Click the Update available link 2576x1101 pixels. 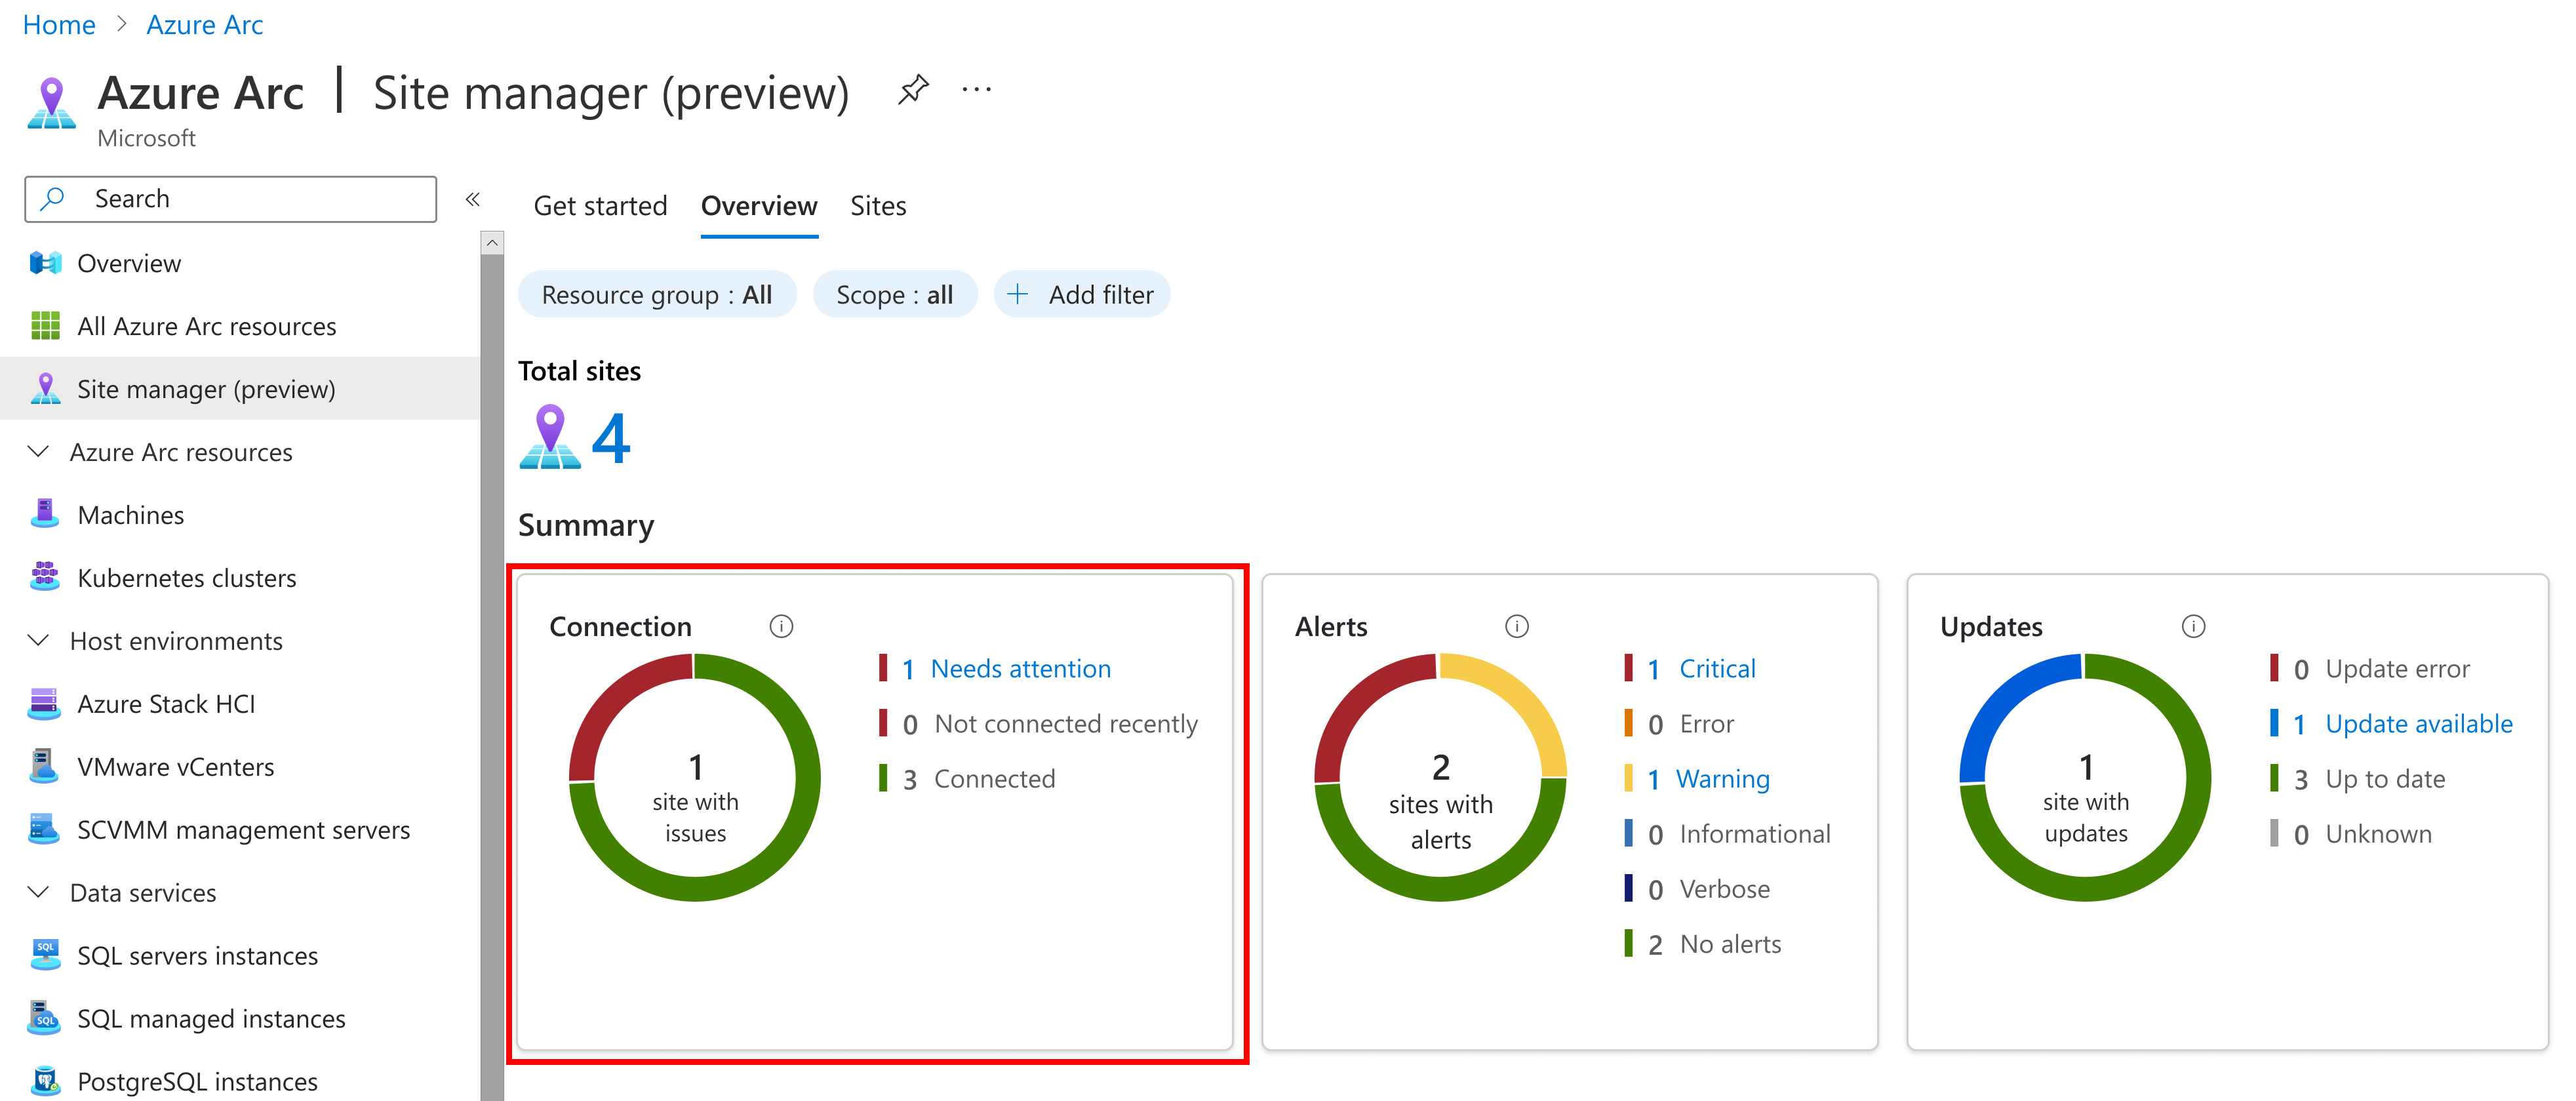[x=2417, y=724]
